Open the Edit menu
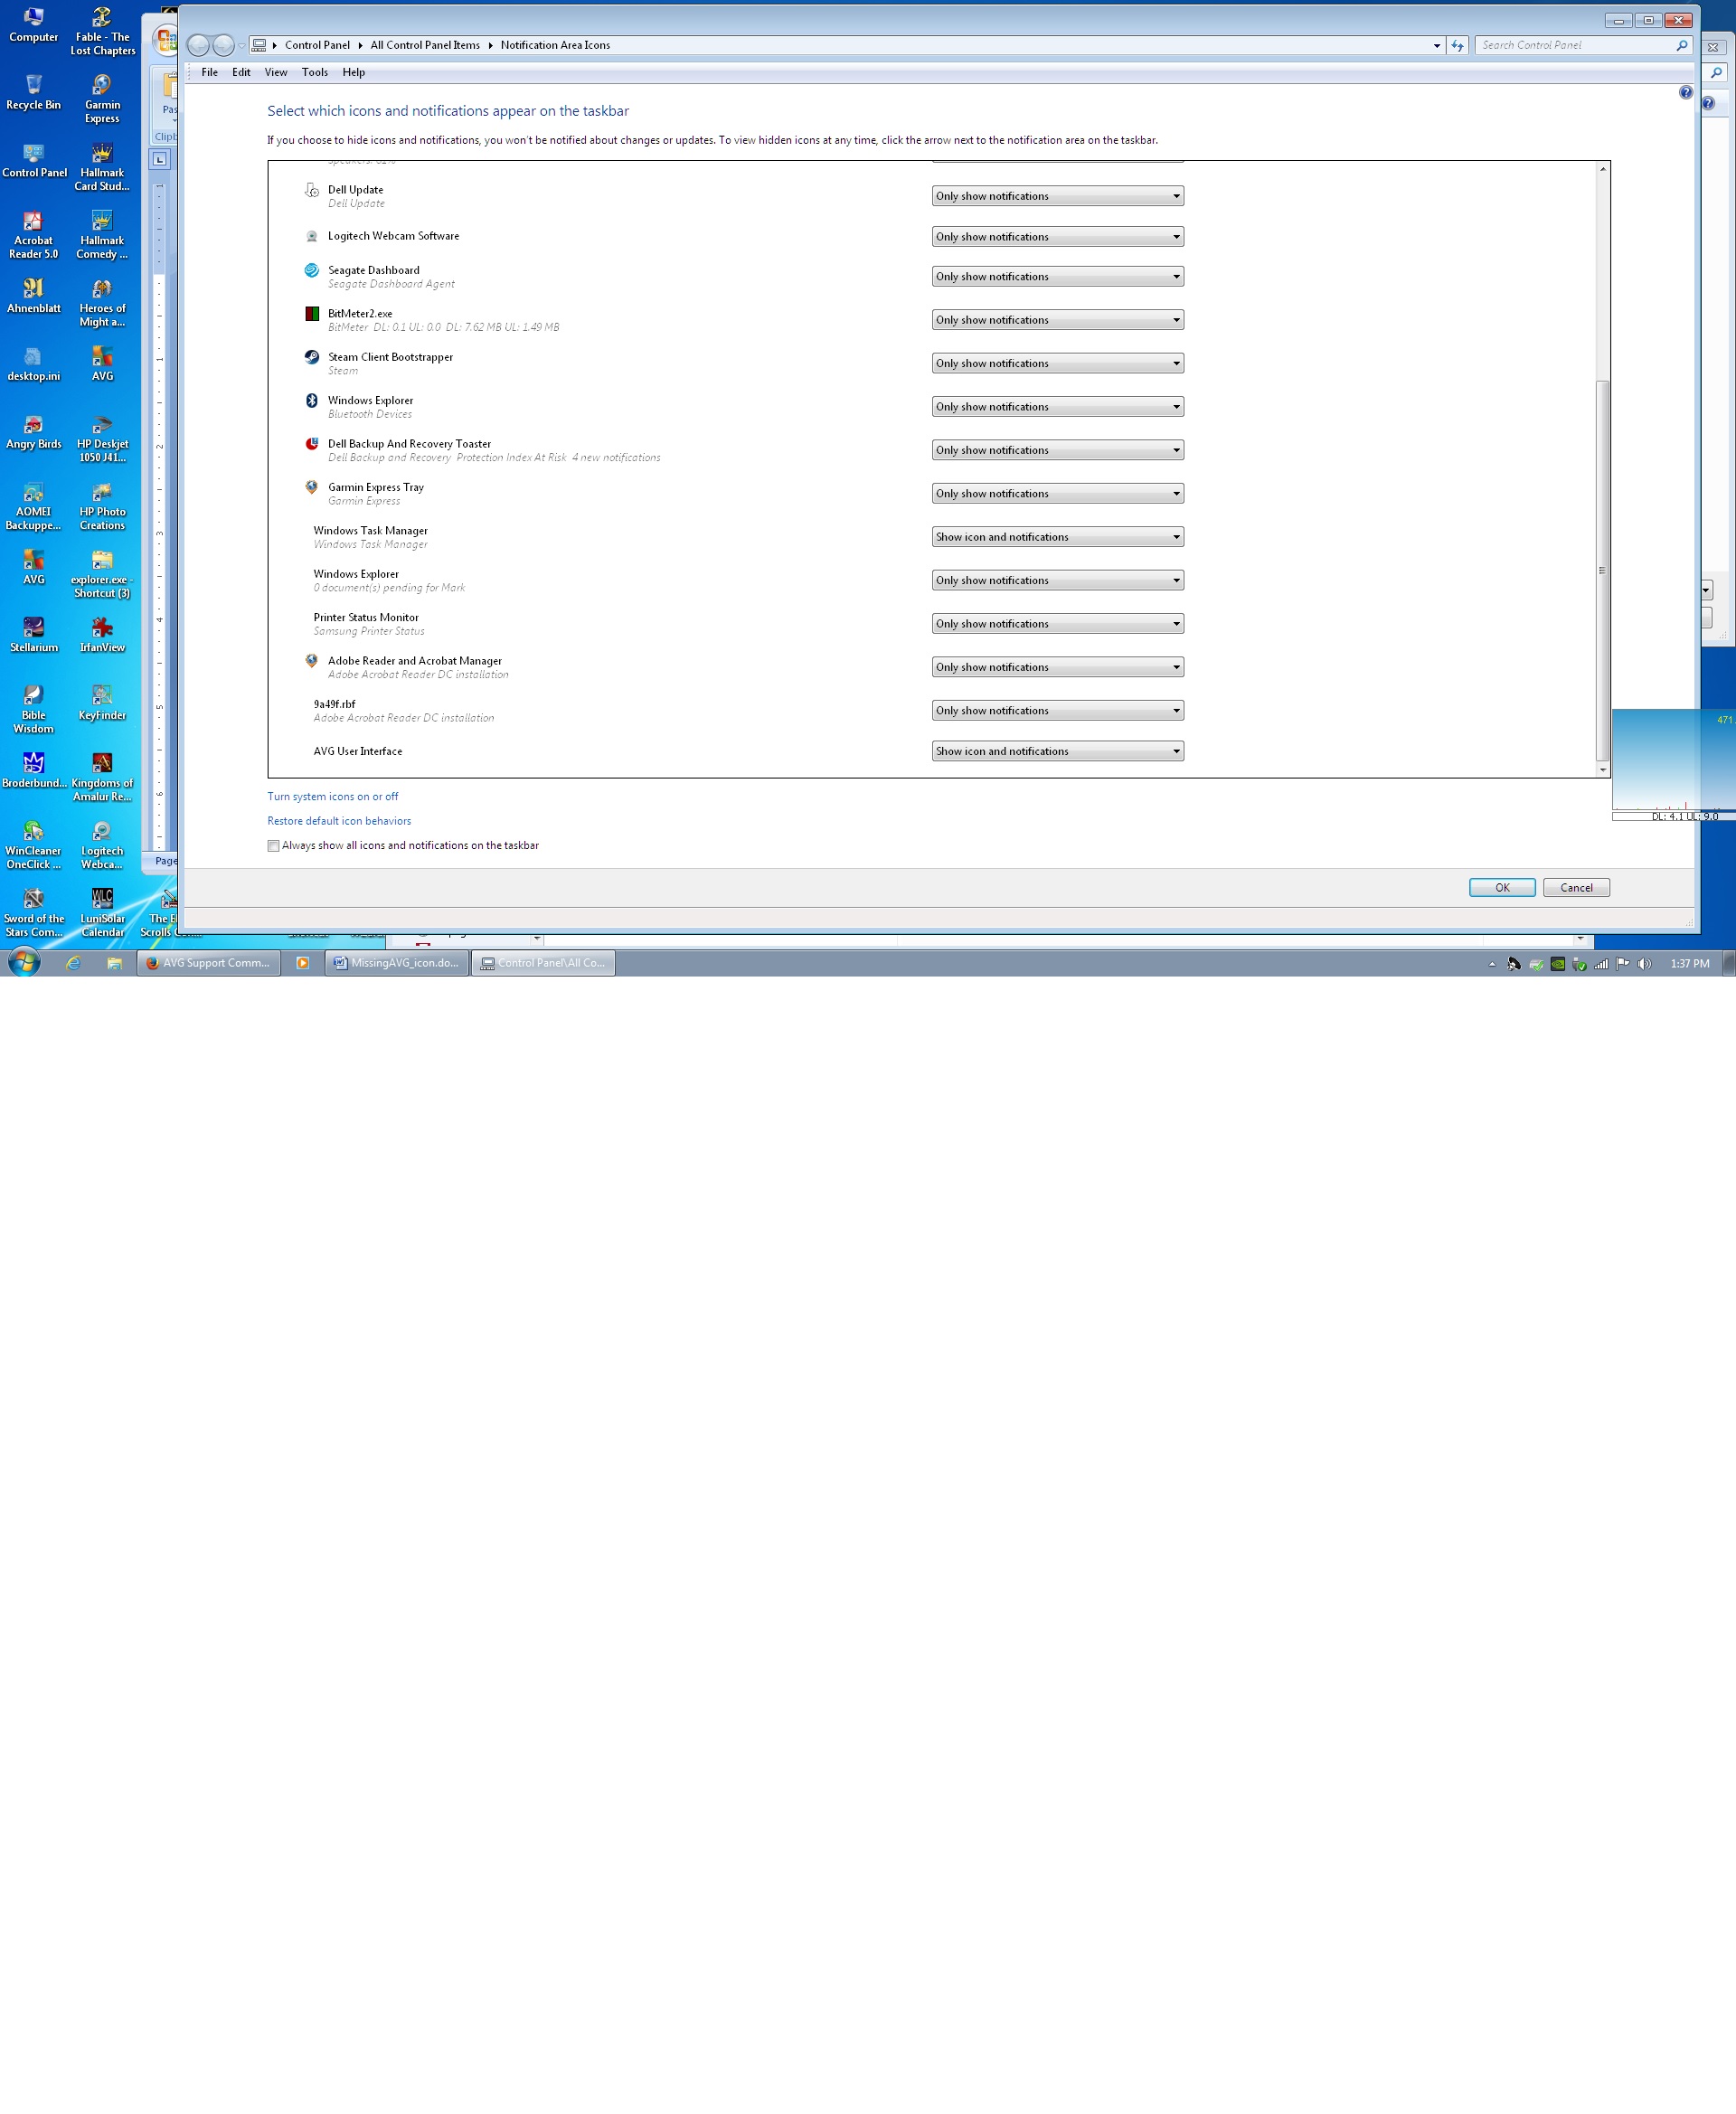 coord(241,72)
